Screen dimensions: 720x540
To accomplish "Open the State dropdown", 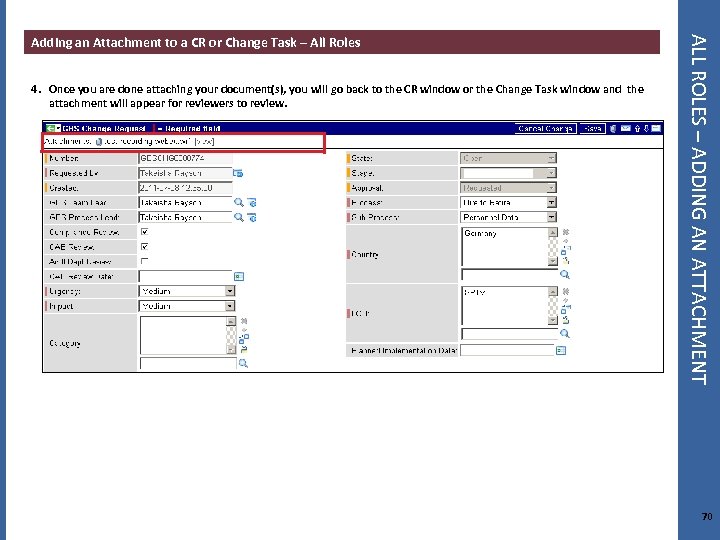I will click(x=508, y=158).
